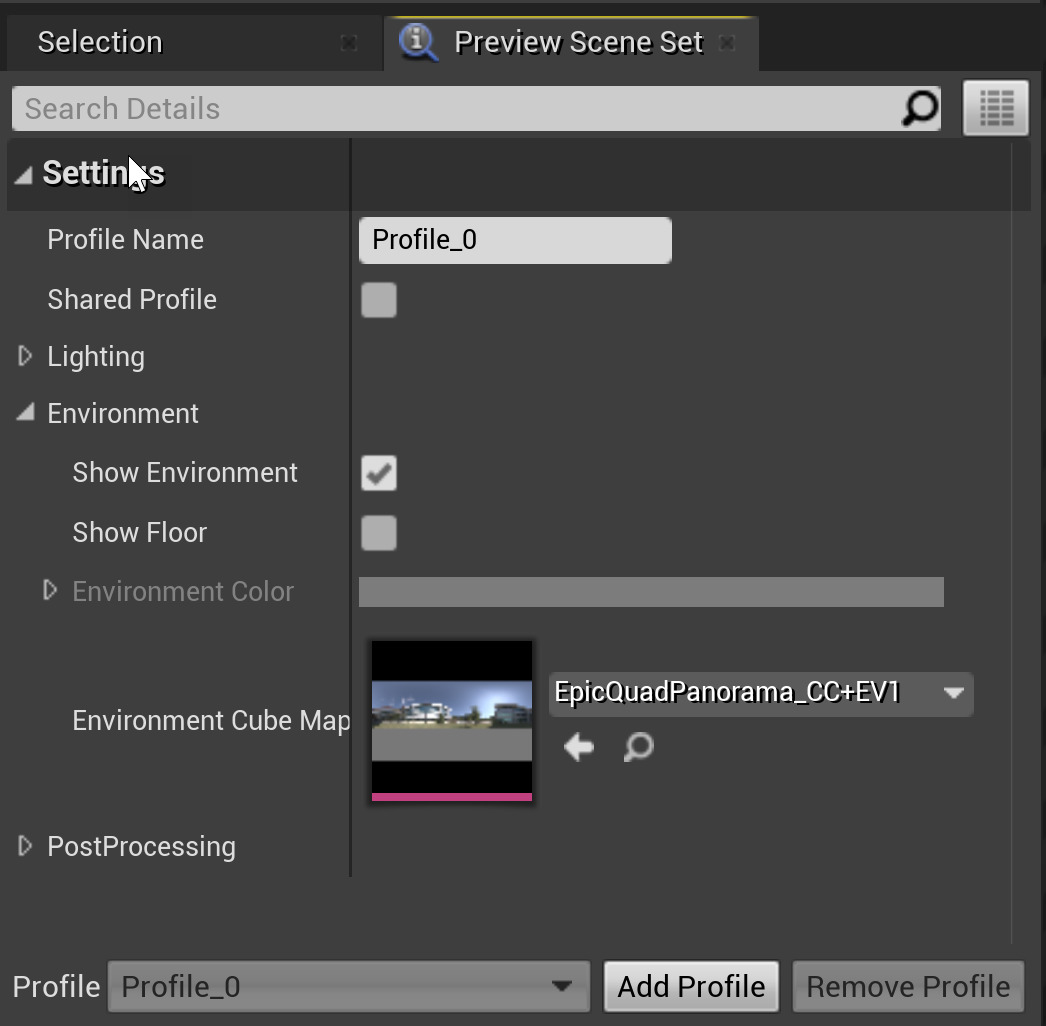Image resolution: width=1046 pixels, height=1026 pixels.
Task: Click the search magnifier icon in Search Details
Action: [920, 108]
